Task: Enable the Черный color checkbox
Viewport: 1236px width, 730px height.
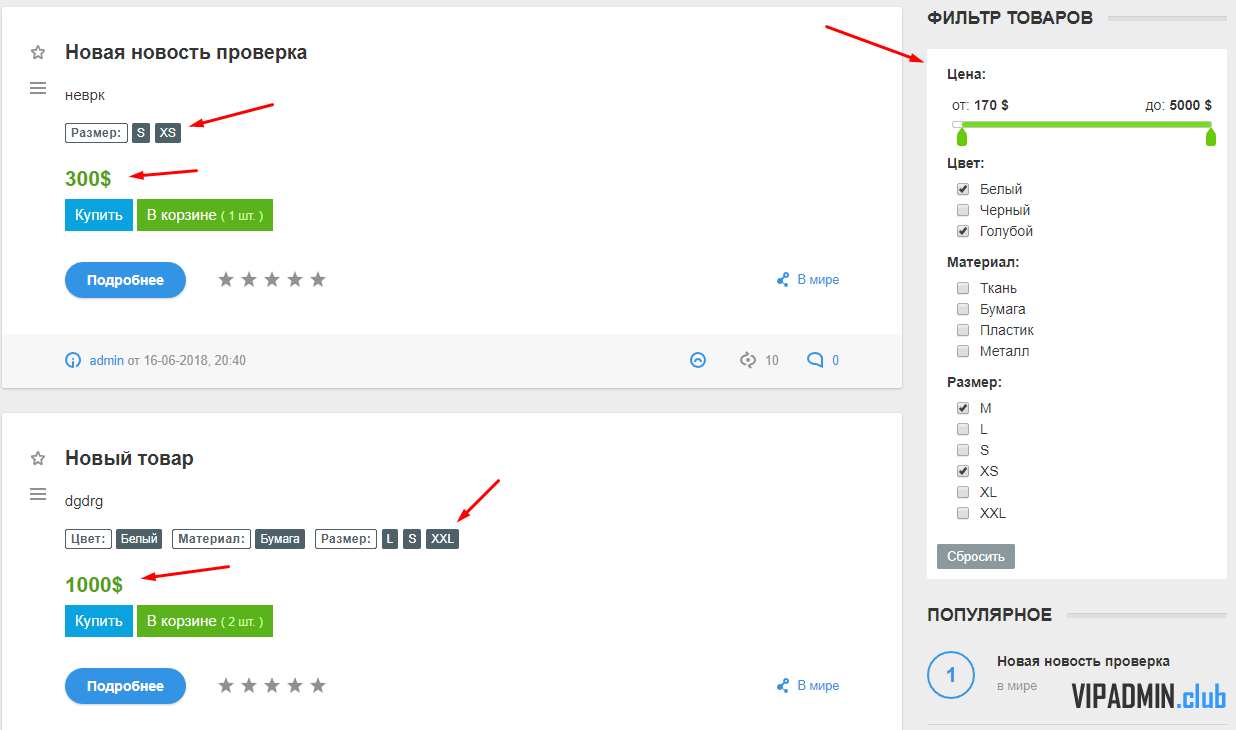Action: pos(963,210)
